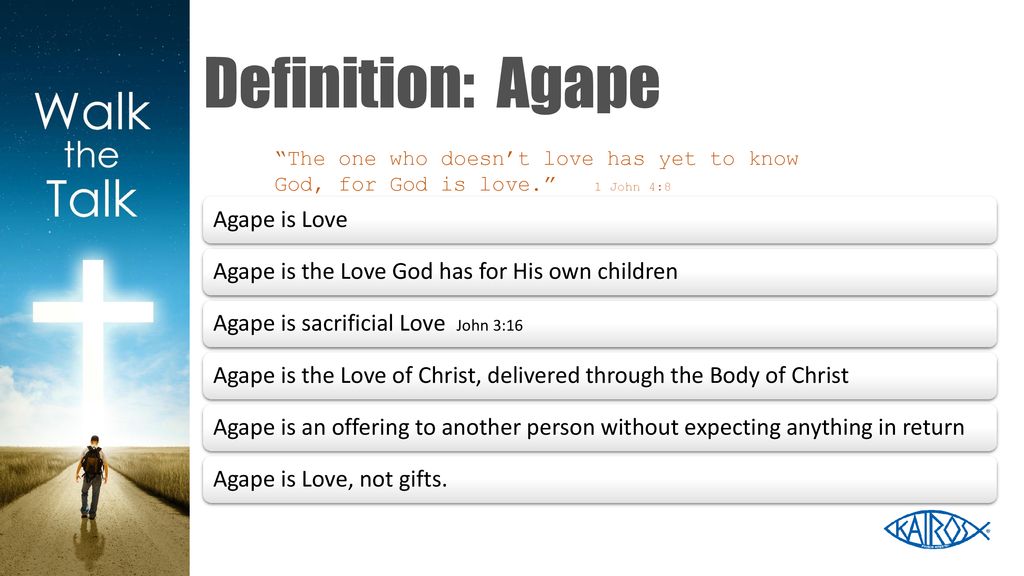Screen dimensions: 1024x576
Task: Click the 'Walk the Talk' title
Action: pos(93,155)
